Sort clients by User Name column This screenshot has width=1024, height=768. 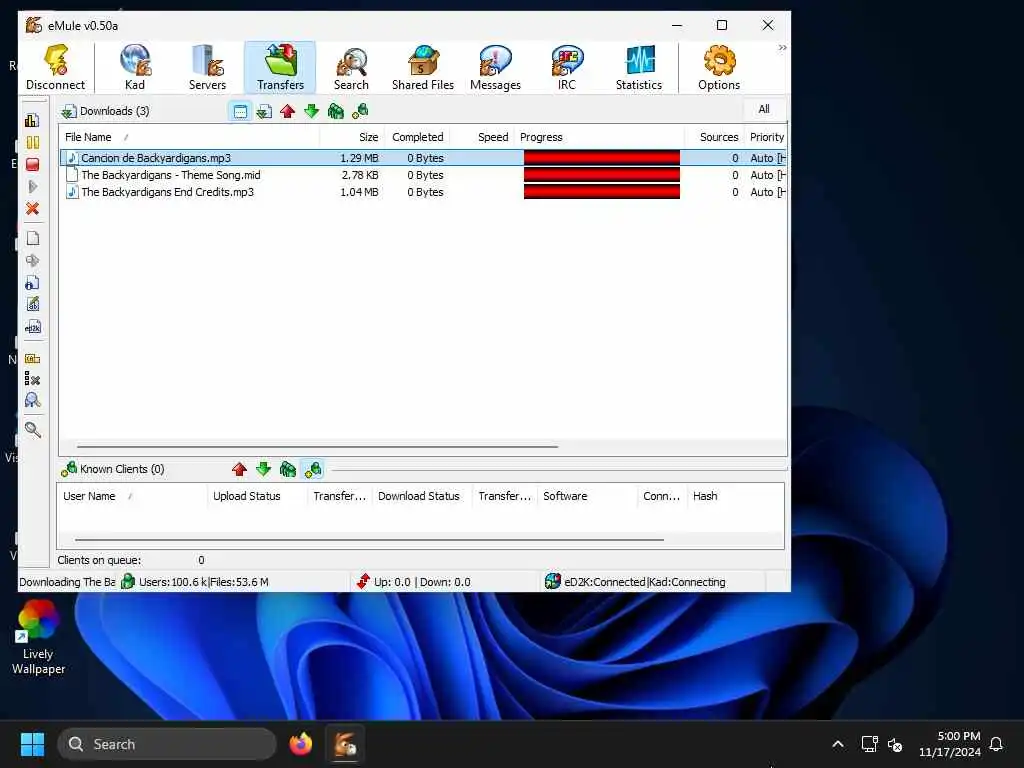[132, 496]
